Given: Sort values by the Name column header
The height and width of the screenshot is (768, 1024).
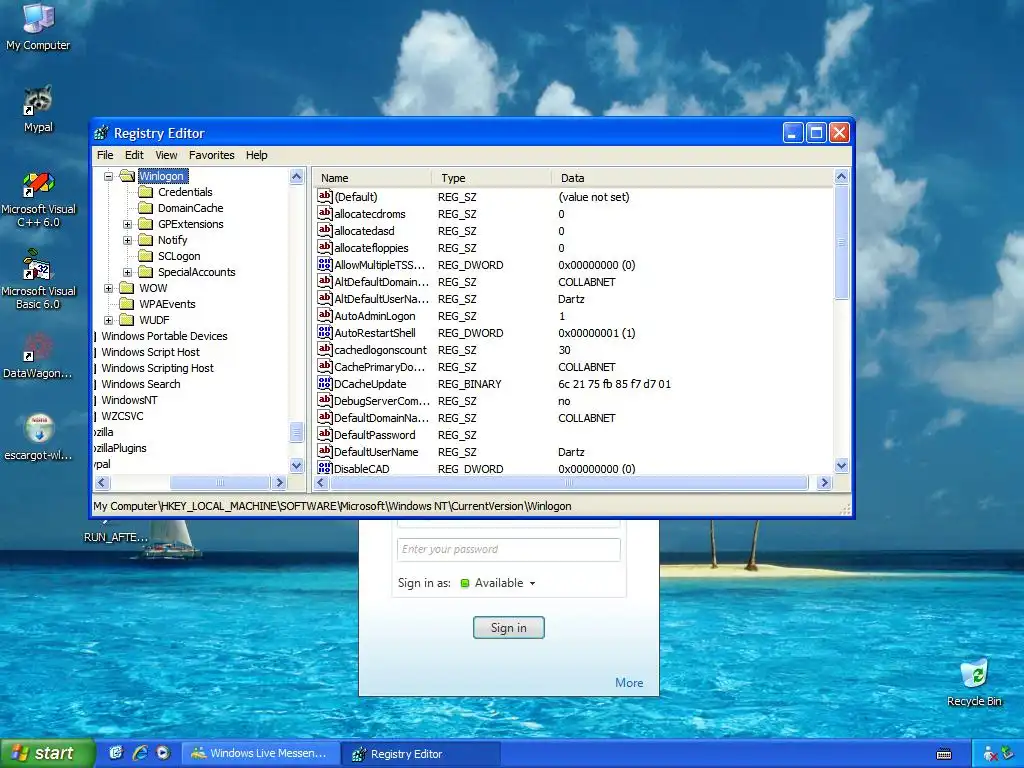Looking at the screenshot, I should (x=372, y=178).
